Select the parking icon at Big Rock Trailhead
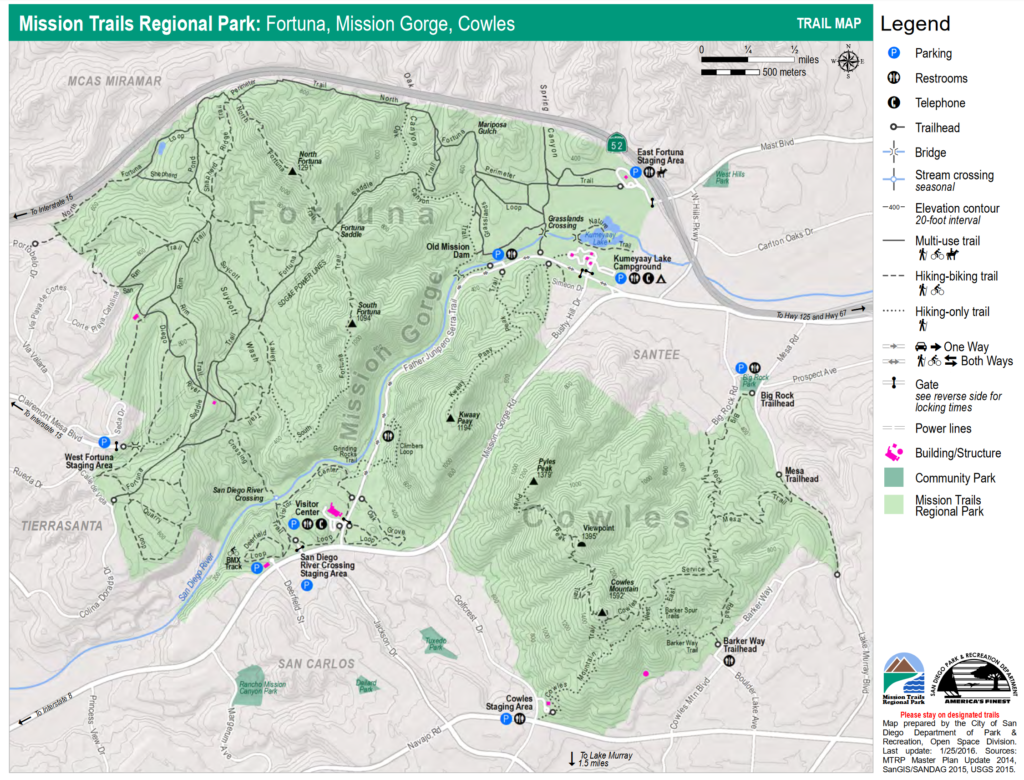This screenshot has width=1024, height=780. click(x=741, y=368)
